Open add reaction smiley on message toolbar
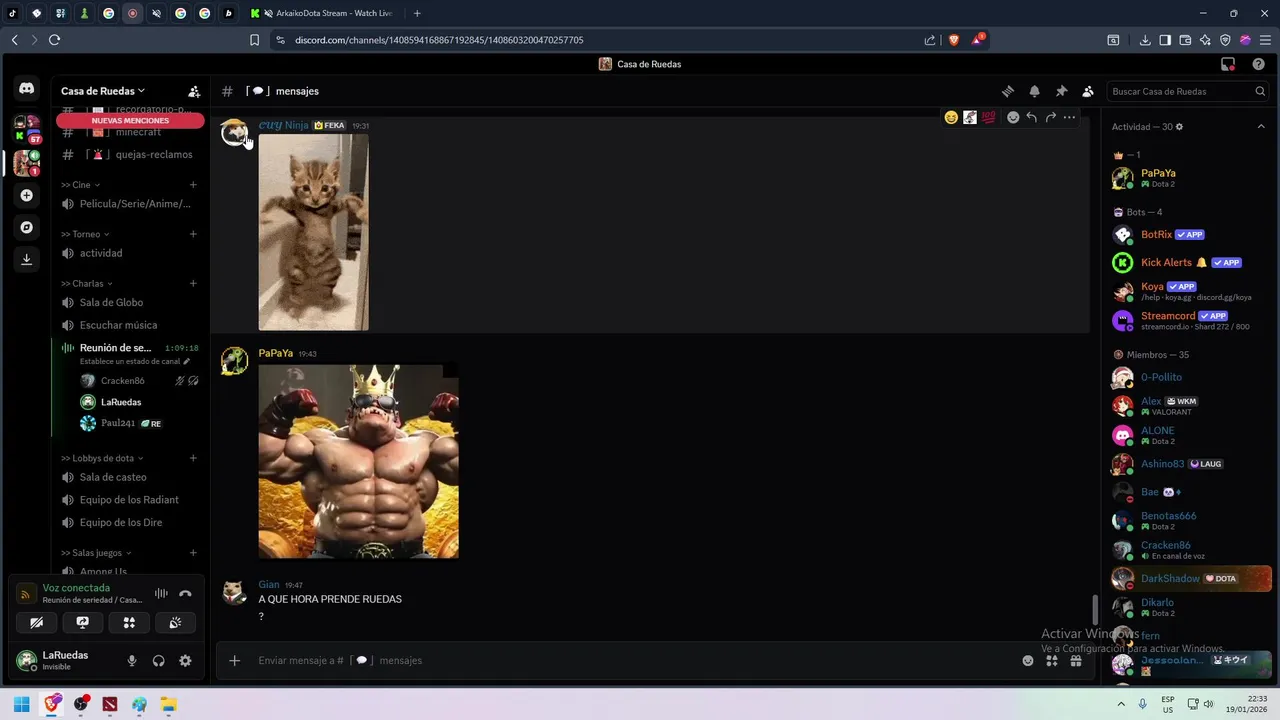Viewport: 1280px width, 720px height. 1013,117
